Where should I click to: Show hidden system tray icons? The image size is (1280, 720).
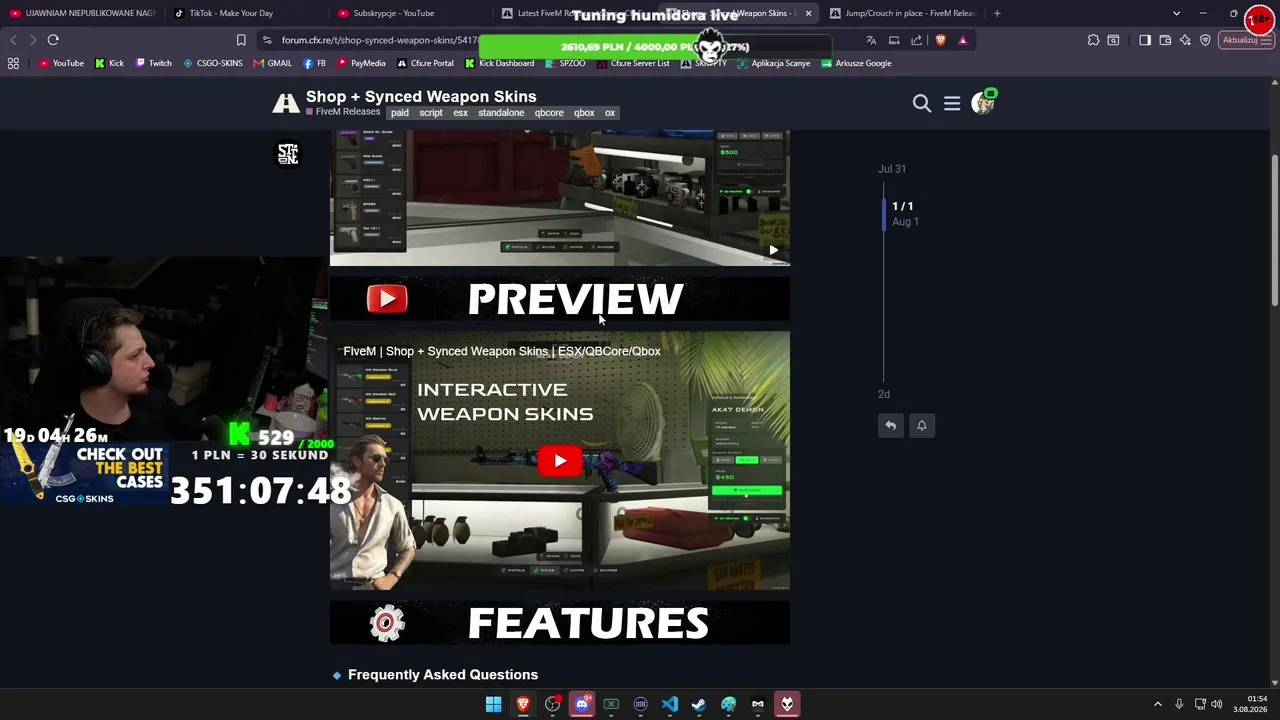pyautogui.click(x=1158, y=704)
